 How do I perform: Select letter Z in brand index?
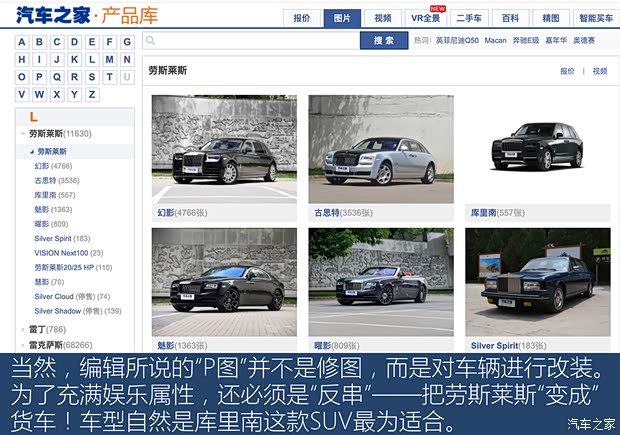(92, 95)
